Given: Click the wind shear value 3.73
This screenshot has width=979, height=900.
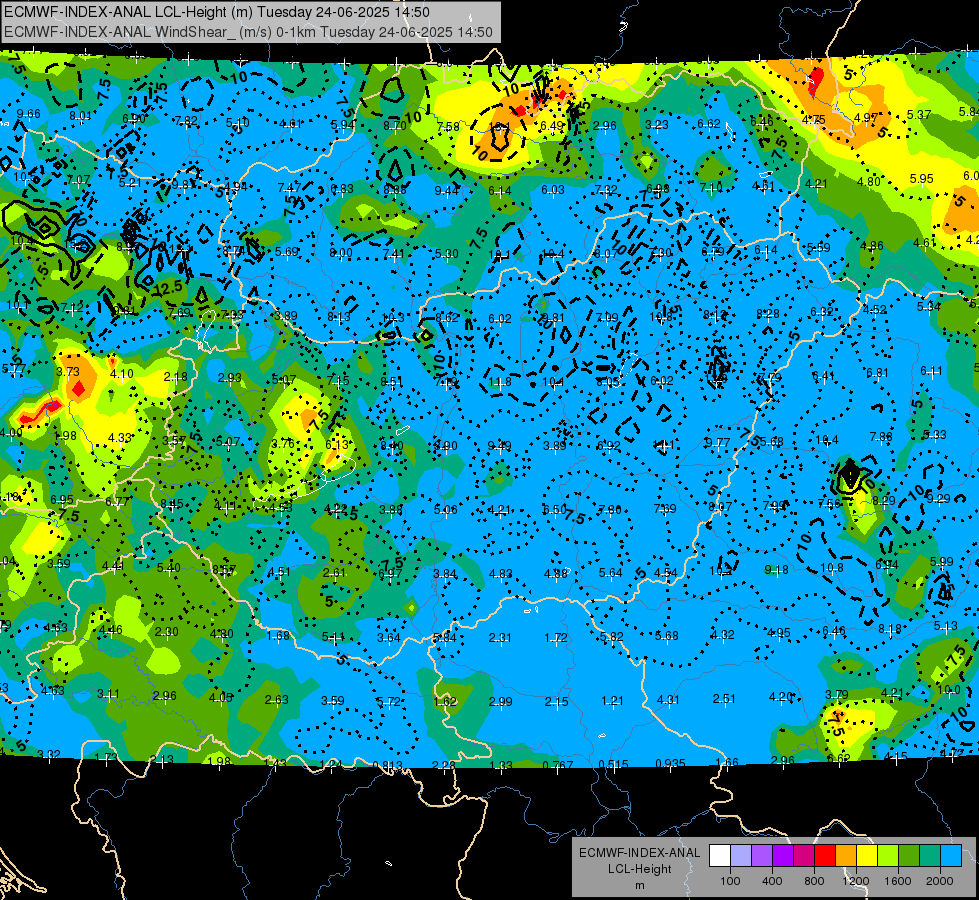Looking at the screenshot, I should (x=67, y=372).
